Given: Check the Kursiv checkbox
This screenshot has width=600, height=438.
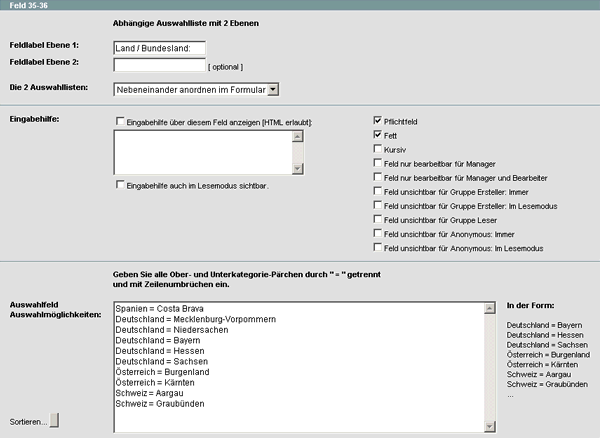Looking at the screenshot, I should click(378, 148).
